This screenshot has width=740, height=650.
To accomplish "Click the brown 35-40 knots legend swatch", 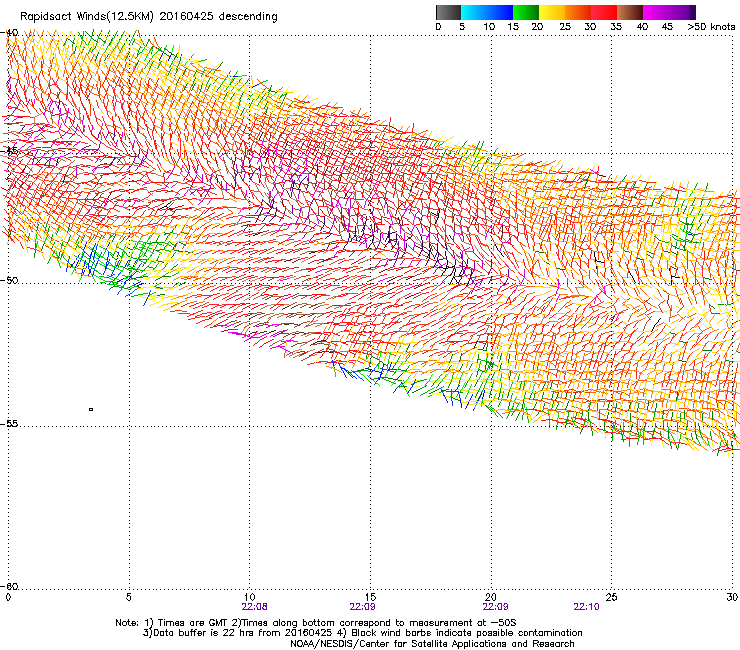I will 630,12.
